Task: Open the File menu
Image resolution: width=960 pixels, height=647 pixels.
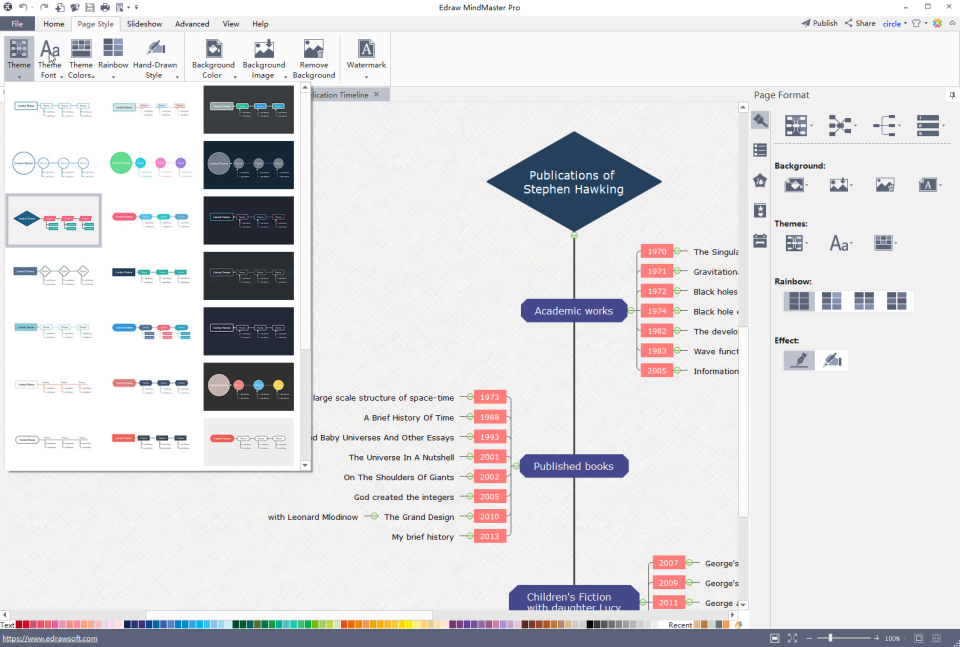Action: (17, 24)
